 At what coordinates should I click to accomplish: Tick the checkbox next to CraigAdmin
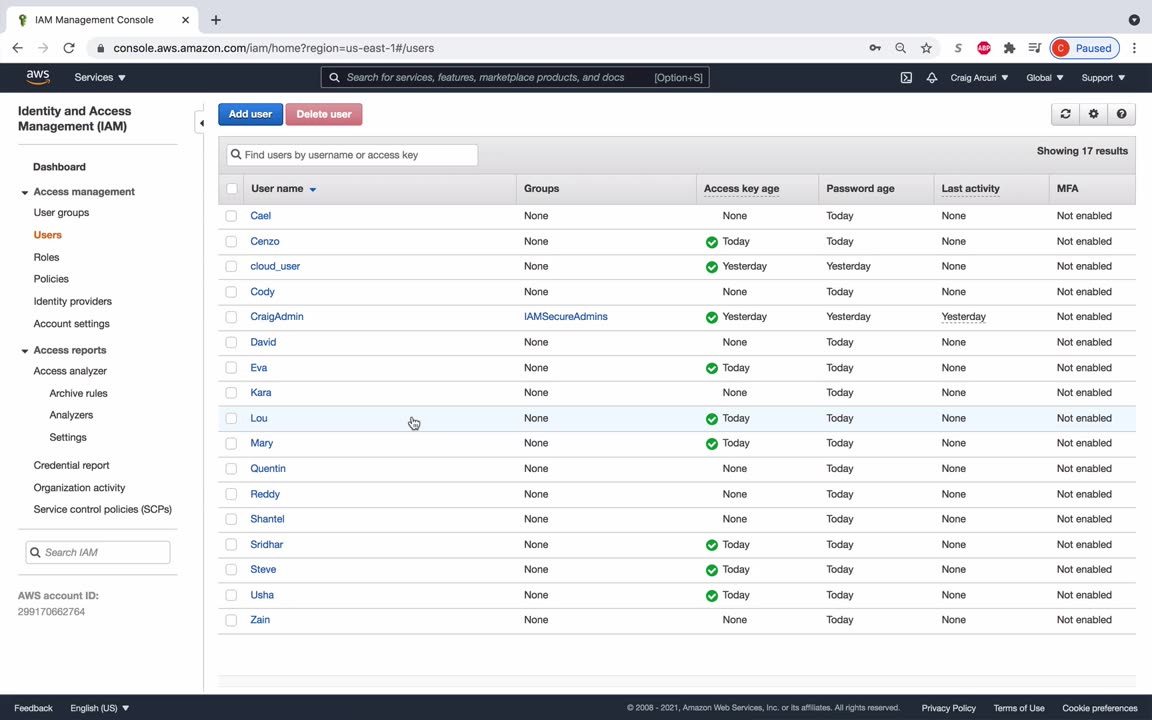tap(231, 317)
